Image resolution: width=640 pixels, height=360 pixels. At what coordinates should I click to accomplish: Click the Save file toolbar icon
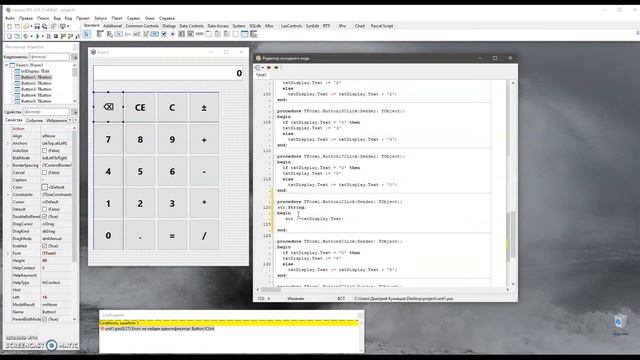(x=37, y=27)
